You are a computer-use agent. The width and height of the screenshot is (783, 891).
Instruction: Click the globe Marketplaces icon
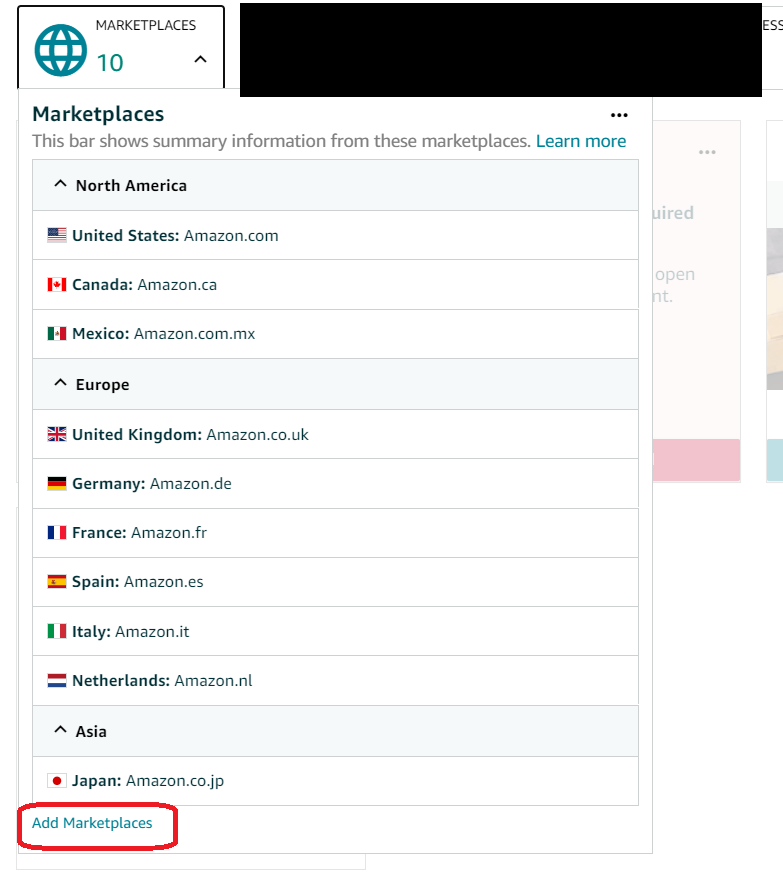point(60,50)
